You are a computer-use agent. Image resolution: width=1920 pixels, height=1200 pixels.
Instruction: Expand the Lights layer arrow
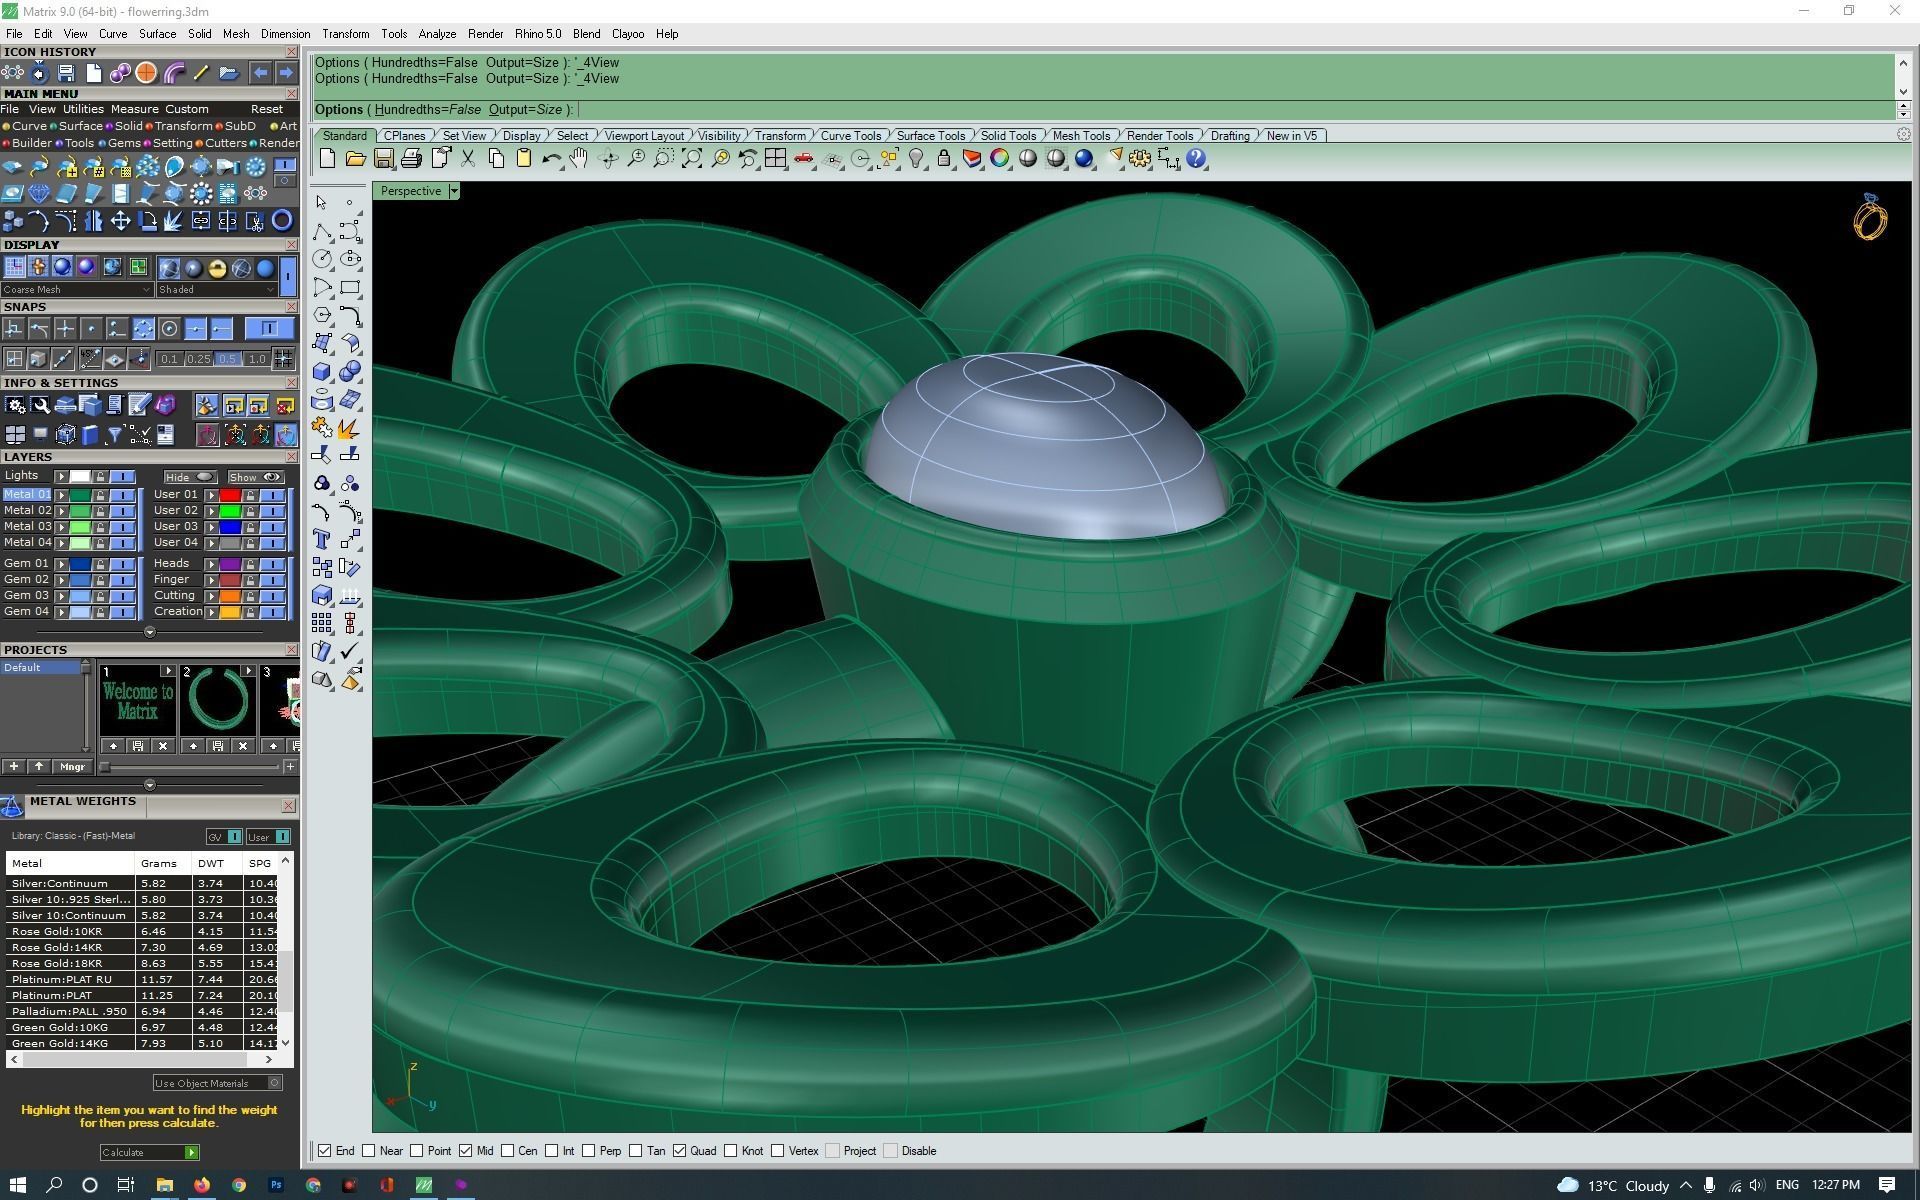point(61,477)
